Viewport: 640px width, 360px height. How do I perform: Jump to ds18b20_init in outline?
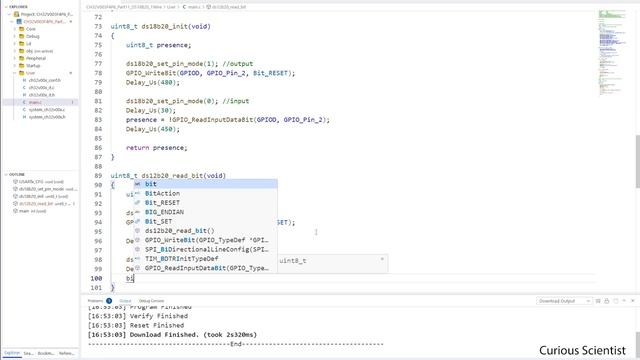coord(41,196)
